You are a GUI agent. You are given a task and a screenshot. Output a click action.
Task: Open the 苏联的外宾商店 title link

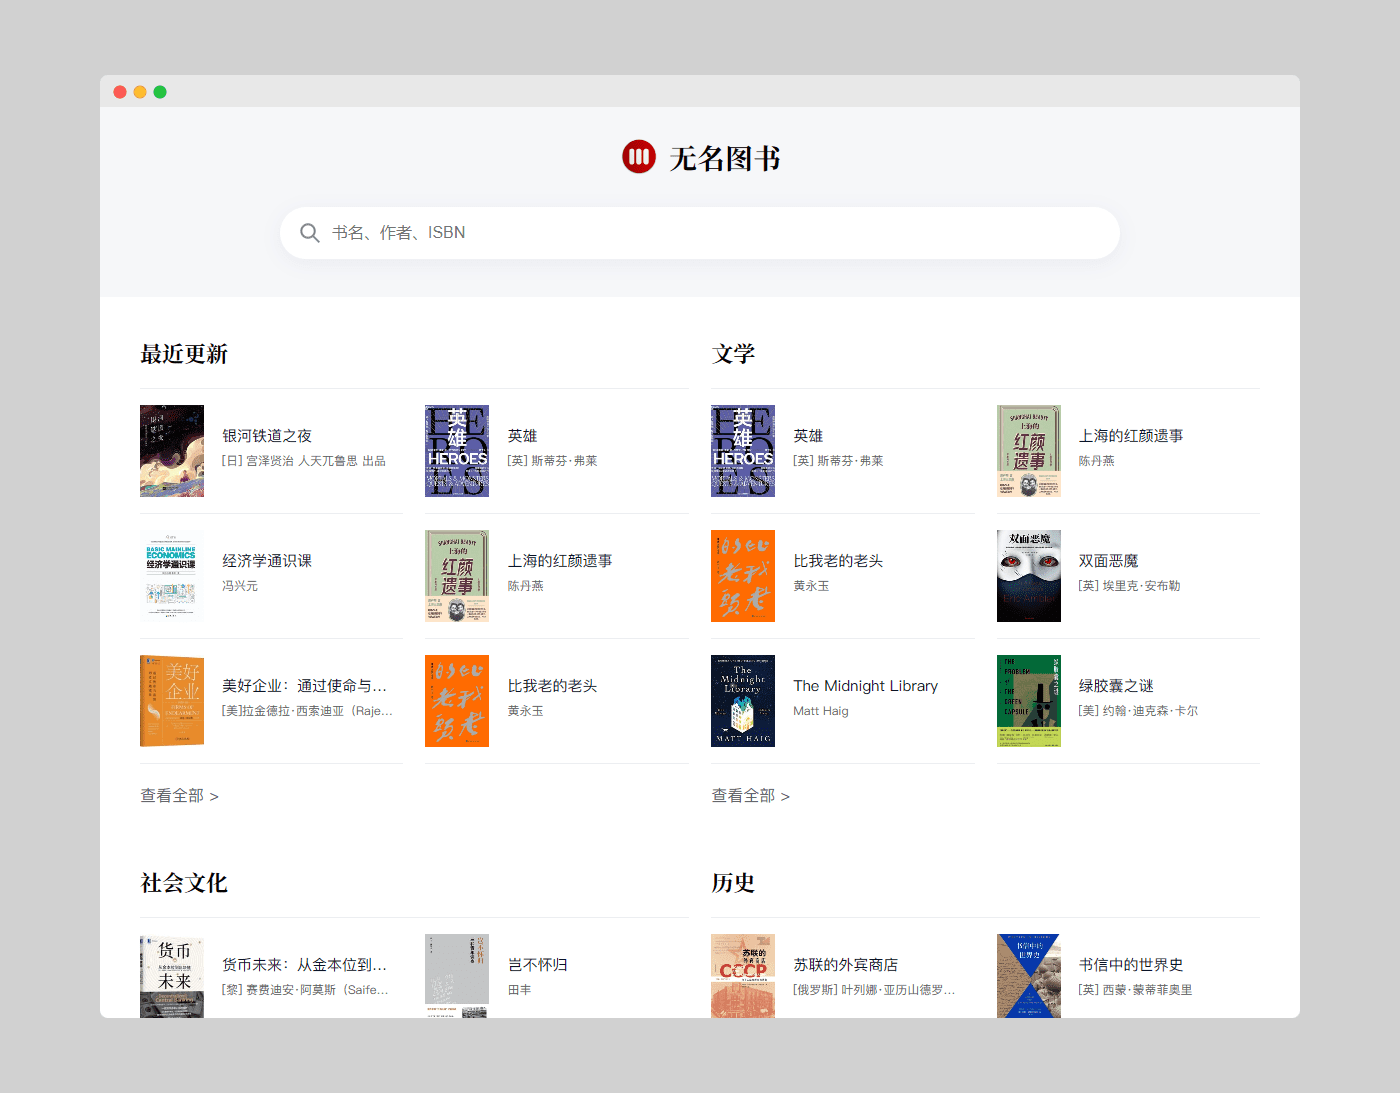click(845, 964)
